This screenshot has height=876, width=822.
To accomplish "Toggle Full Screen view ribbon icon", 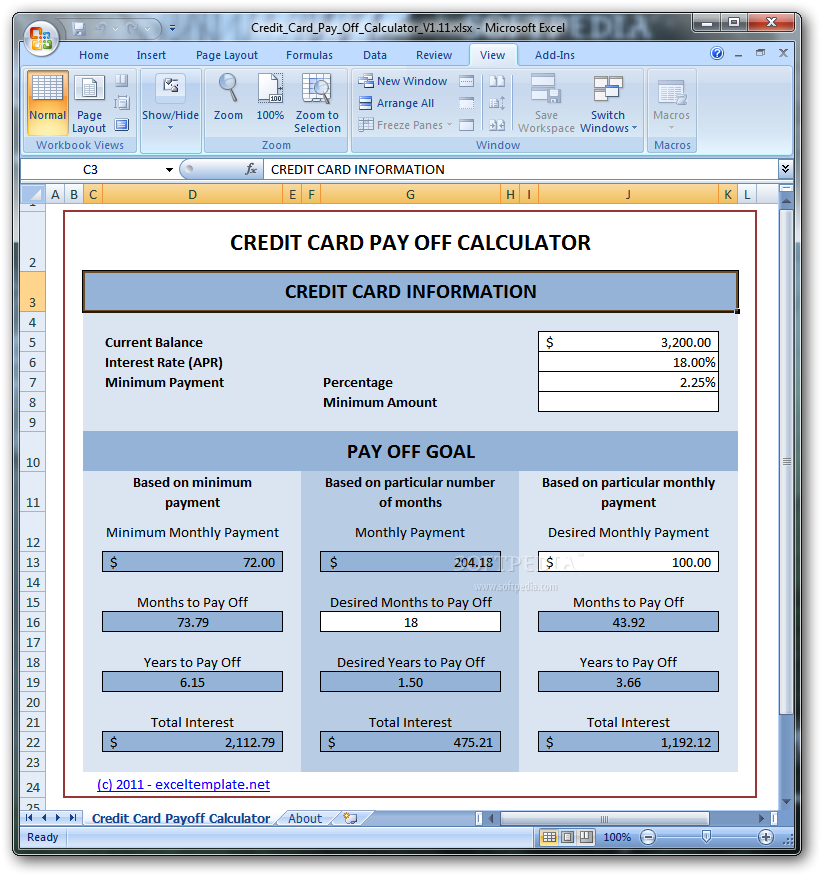I will pos(122,125).
